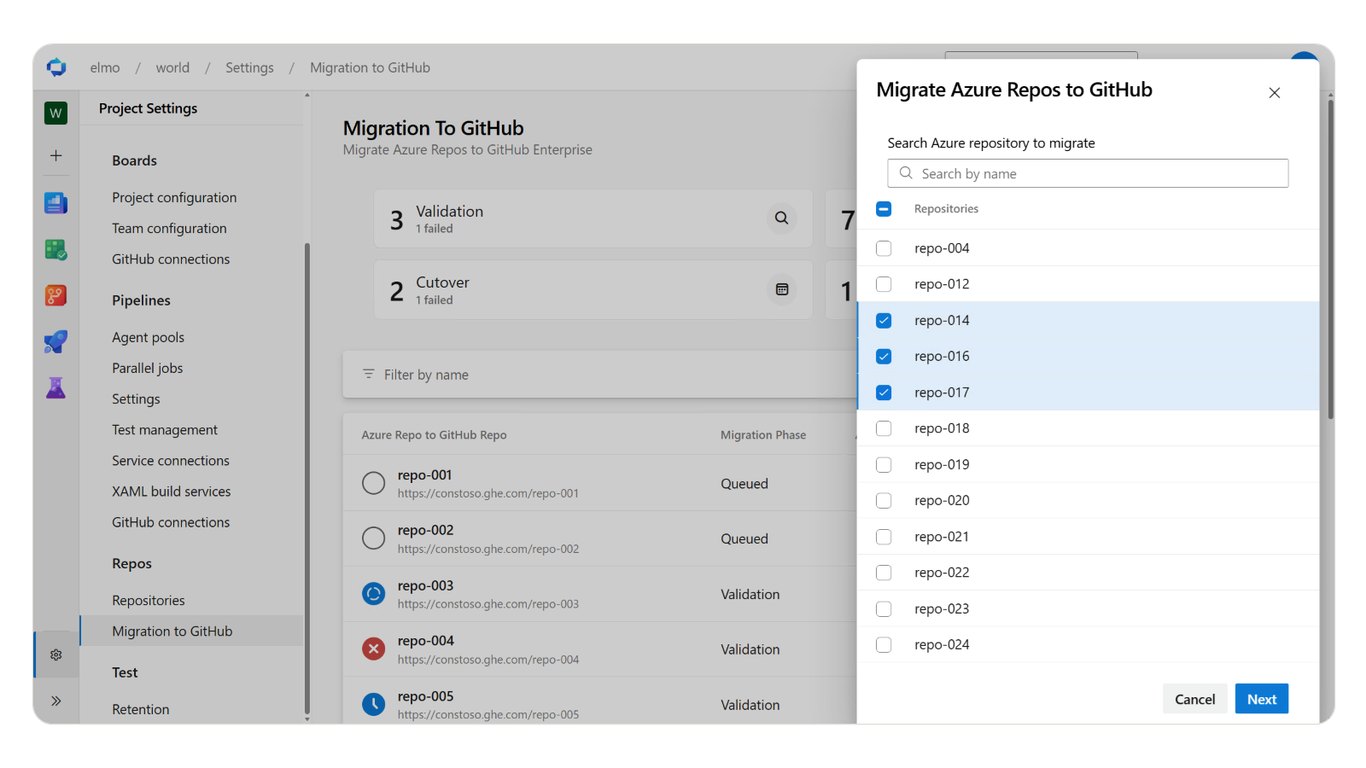Open Agent pools settings page
Viewport: 1366px width, 768px height.
tap(148, 337)
